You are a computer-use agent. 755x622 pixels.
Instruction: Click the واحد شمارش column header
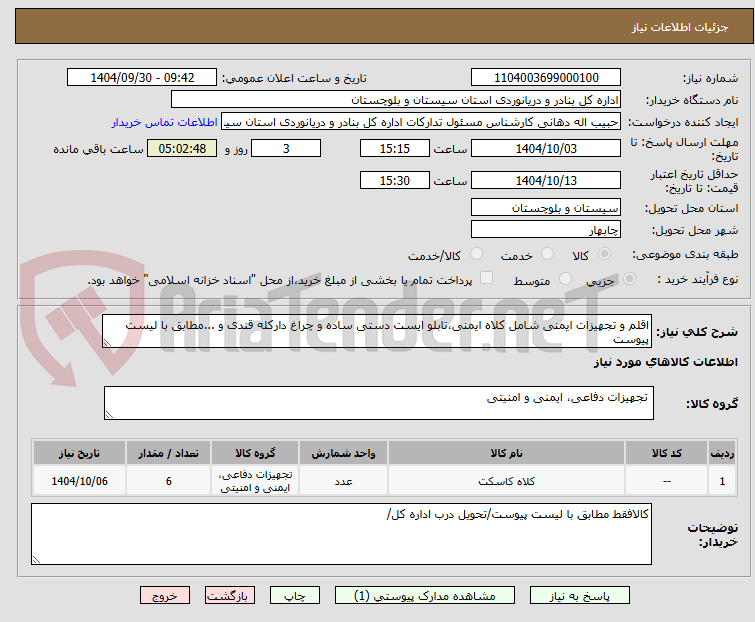[x=343, y=453]
